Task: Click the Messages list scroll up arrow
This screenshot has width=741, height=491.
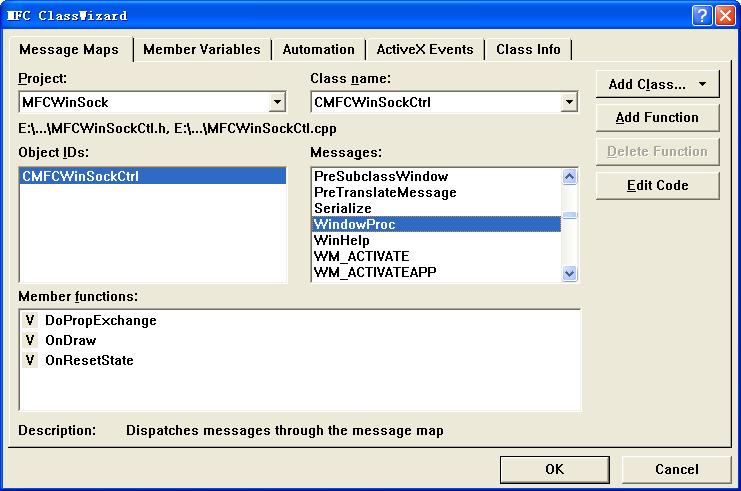Action: [569, 177]
